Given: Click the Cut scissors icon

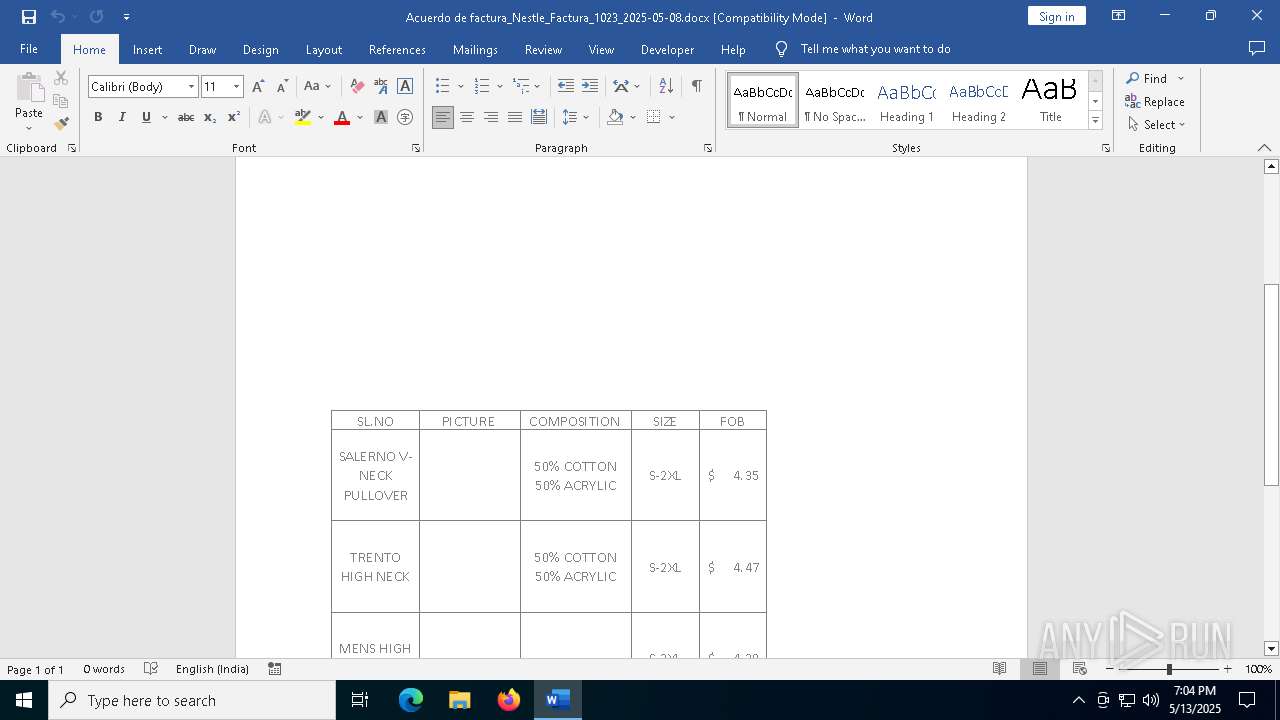Looking at the screenshot, I should coord(61,78).
